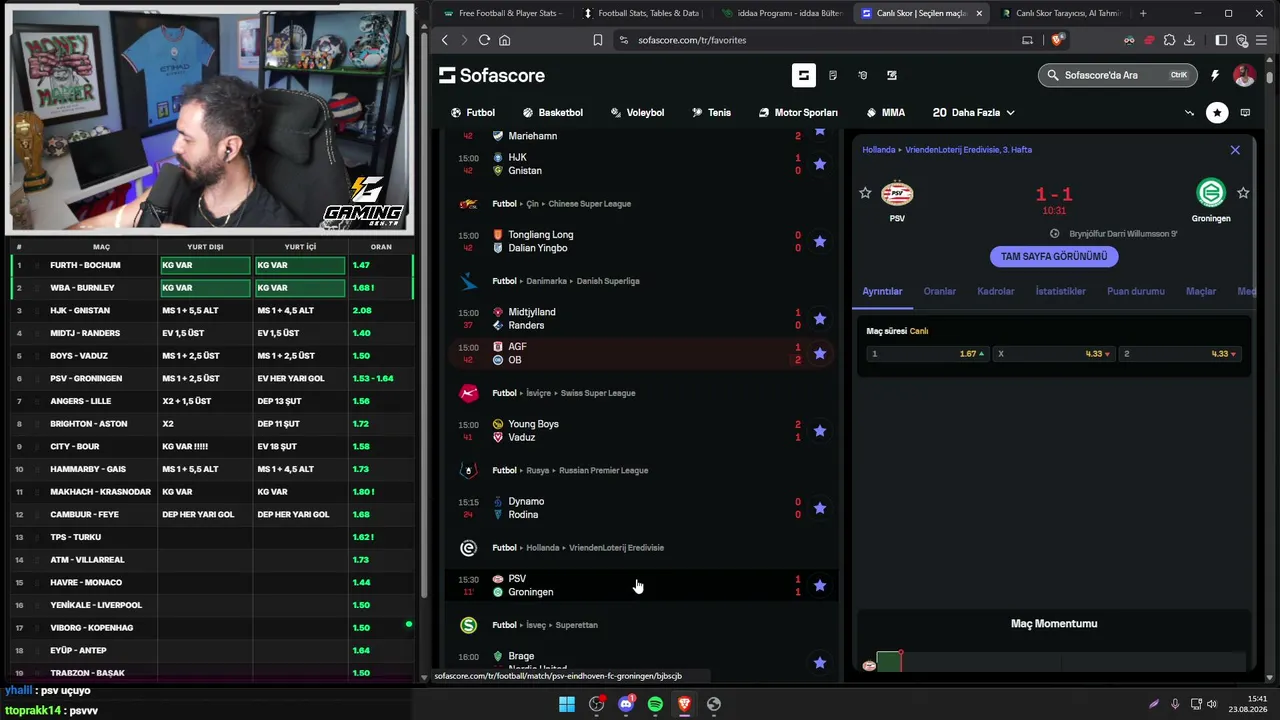Unfavorite the Tongliang Long - Dalian Yingbo match

click(x=820, y=241)
